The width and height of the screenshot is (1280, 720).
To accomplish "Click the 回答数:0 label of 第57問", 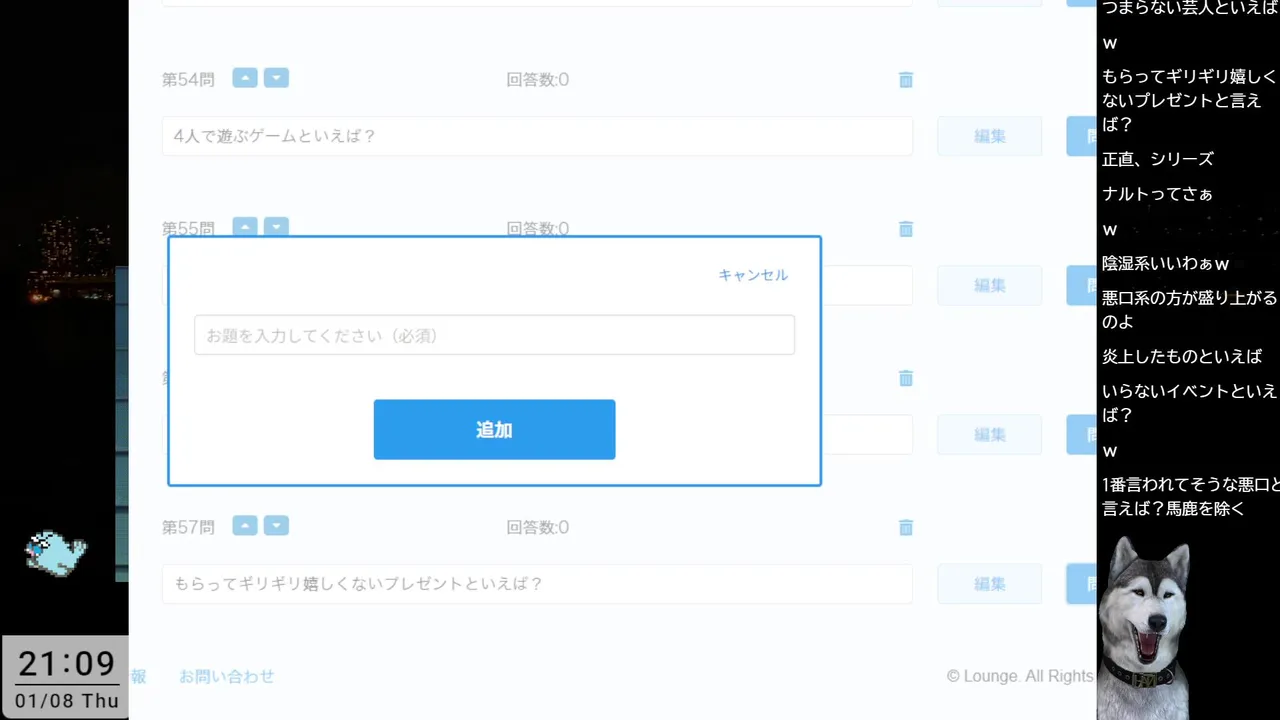I will tap(537, 527).
